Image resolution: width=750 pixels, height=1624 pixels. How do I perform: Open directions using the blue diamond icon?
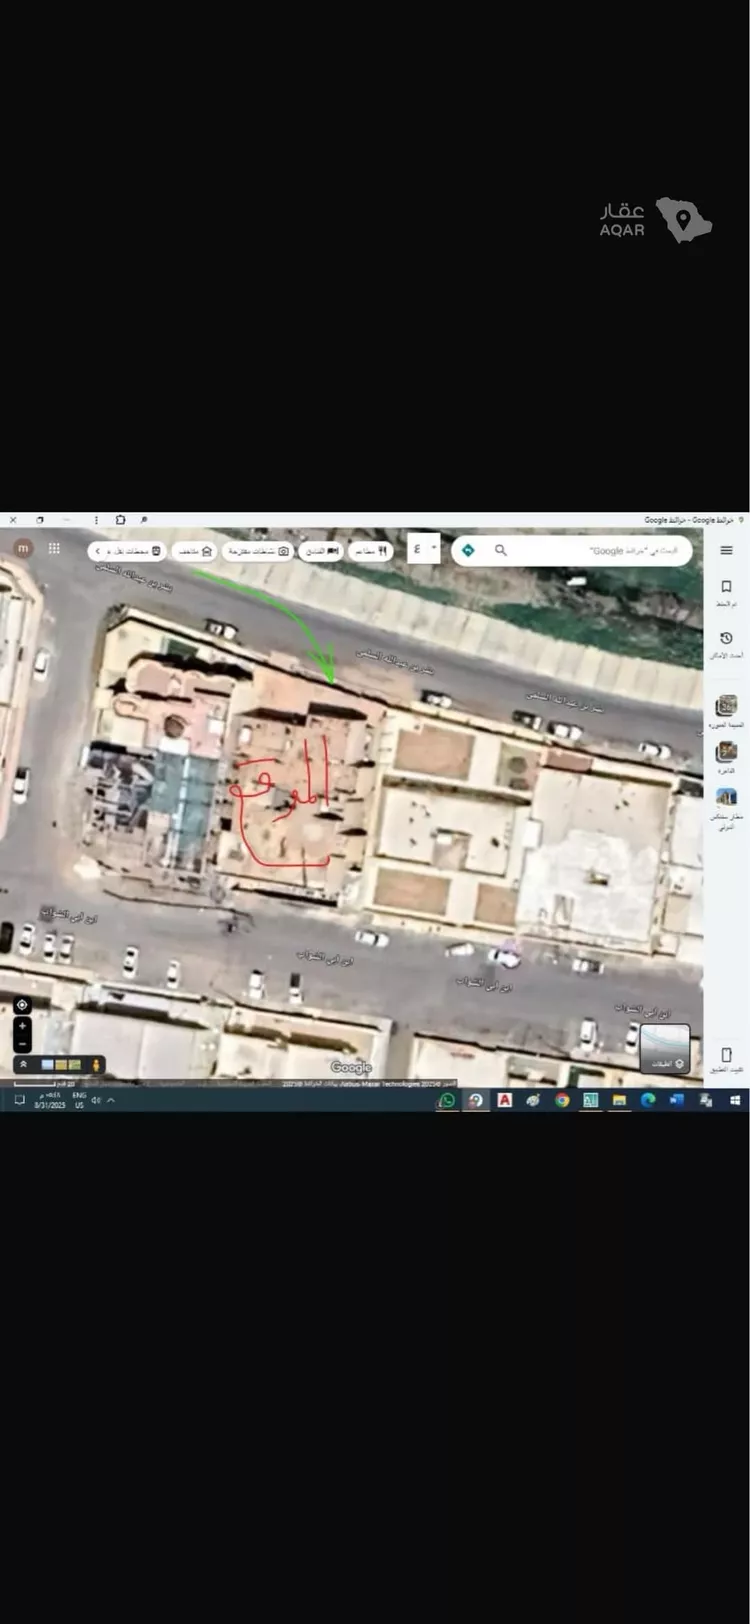[x=467, y=550]
